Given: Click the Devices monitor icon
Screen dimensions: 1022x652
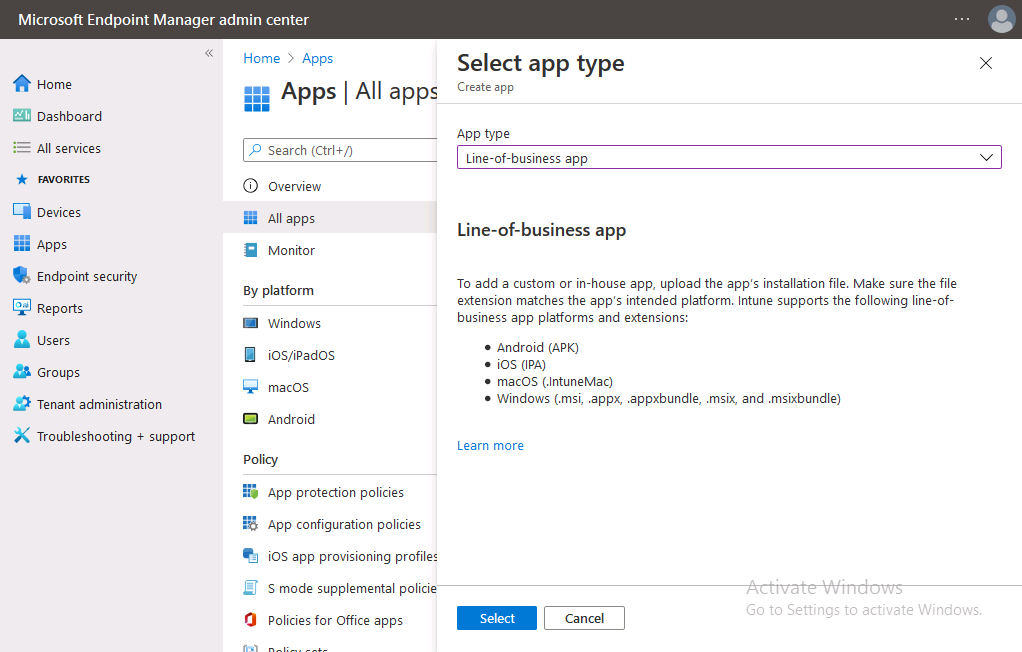Looking at the screenshot, I should (22, 211).
